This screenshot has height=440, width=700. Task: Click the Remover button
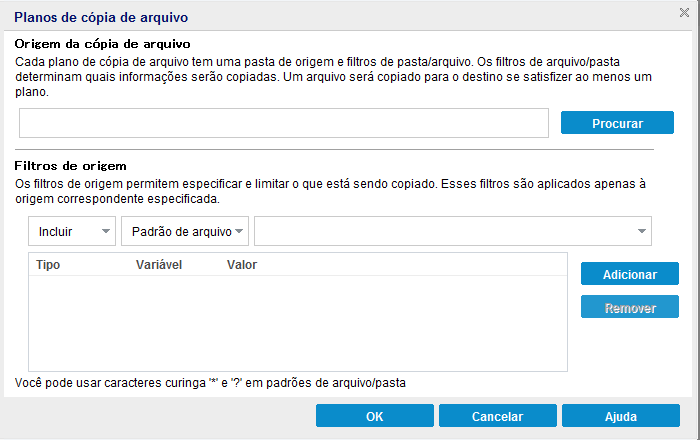[x=630, y=307]
